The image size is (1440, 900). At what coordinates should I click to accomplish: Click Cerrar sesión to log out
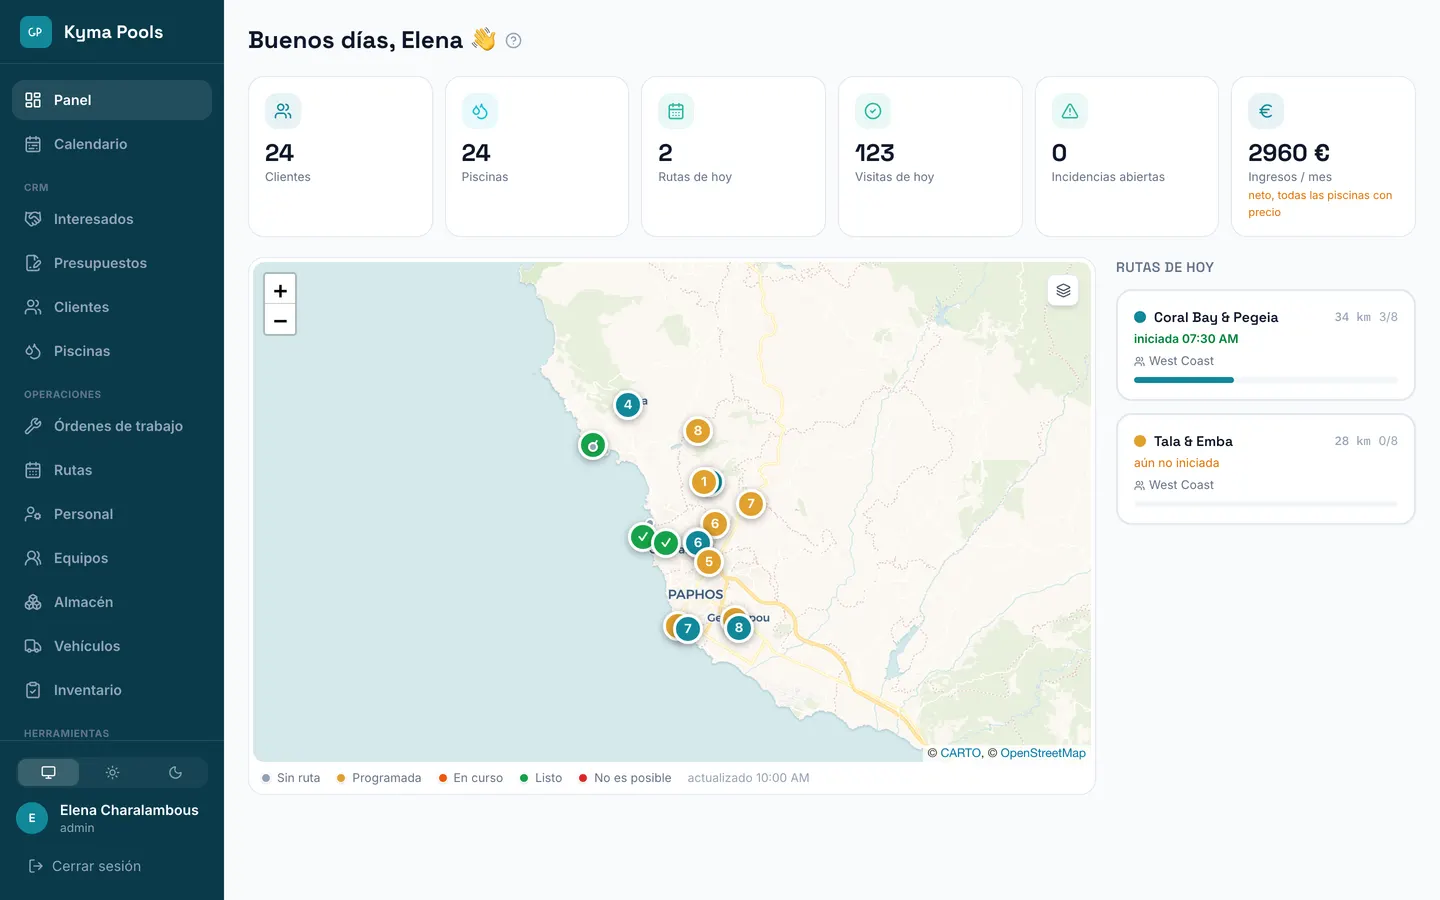(x=85, y=866)
